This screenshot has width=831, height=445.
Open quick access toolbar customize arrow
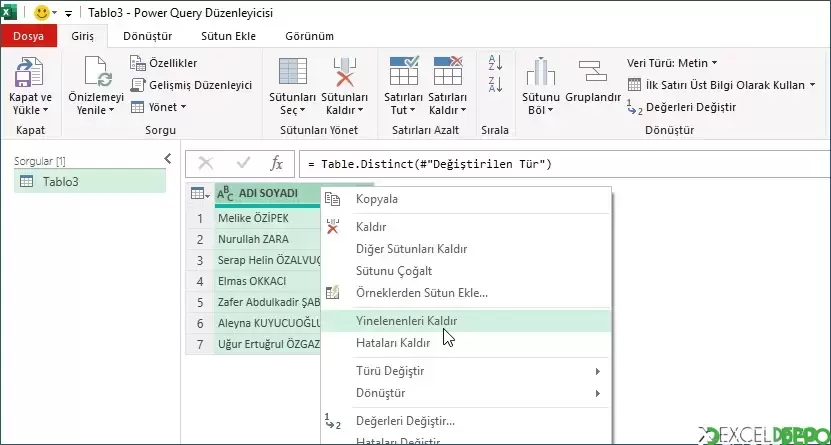[68, 14]
